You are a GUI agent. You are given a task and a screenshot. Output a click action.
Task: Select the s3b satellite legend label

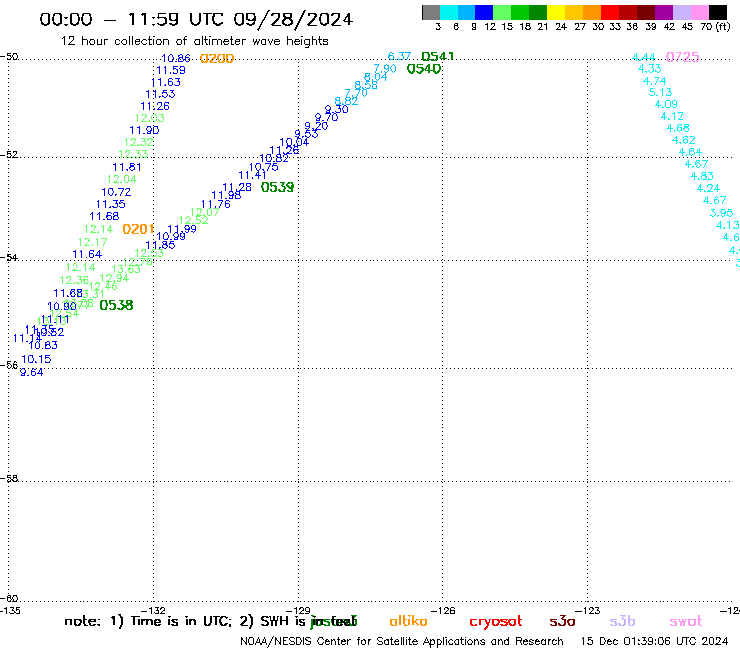[622, 621]
